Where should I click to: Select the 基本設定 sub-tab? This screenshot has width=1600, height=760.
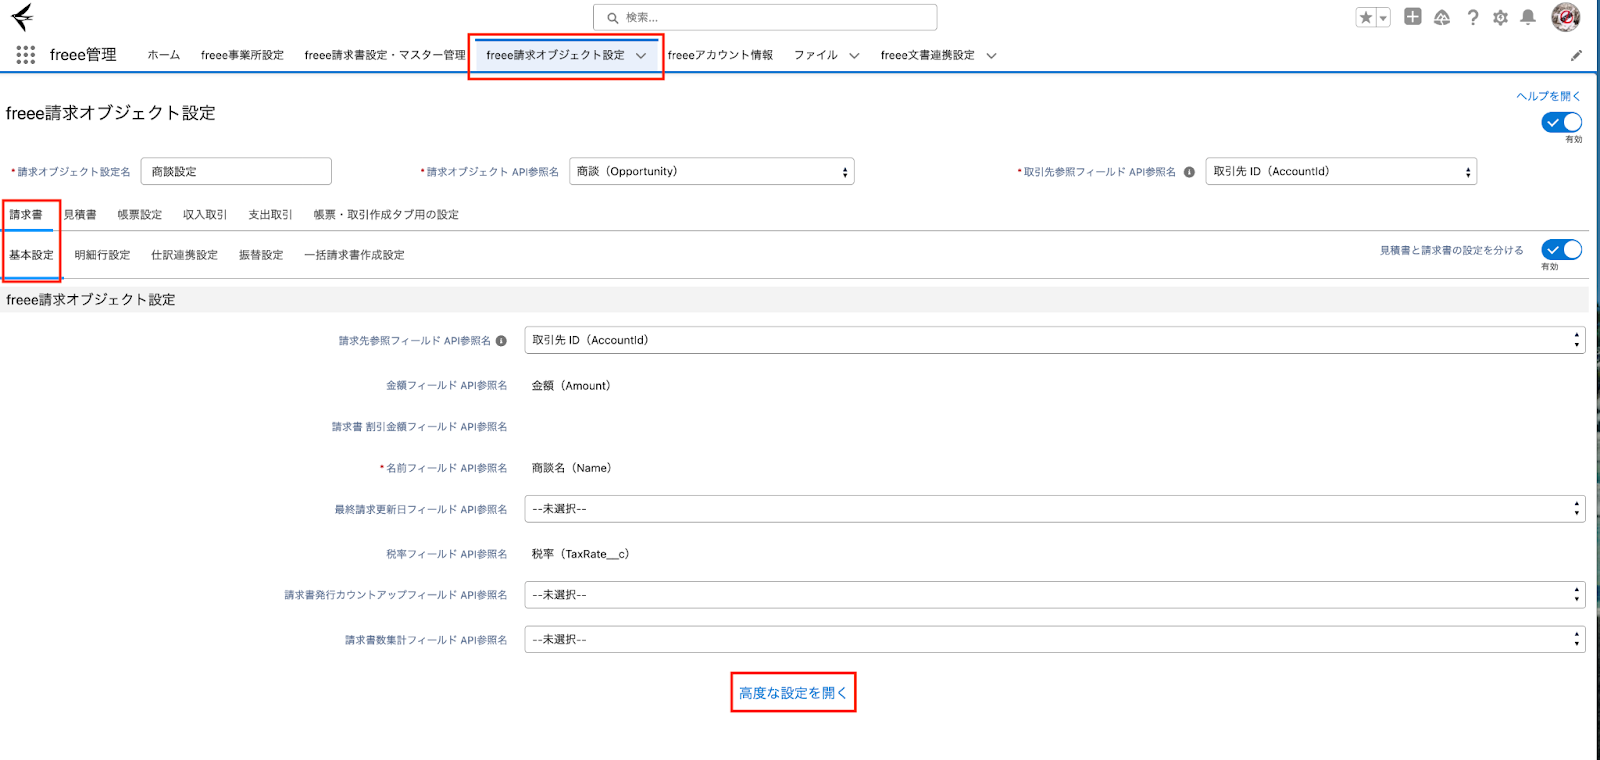(31, 255)
